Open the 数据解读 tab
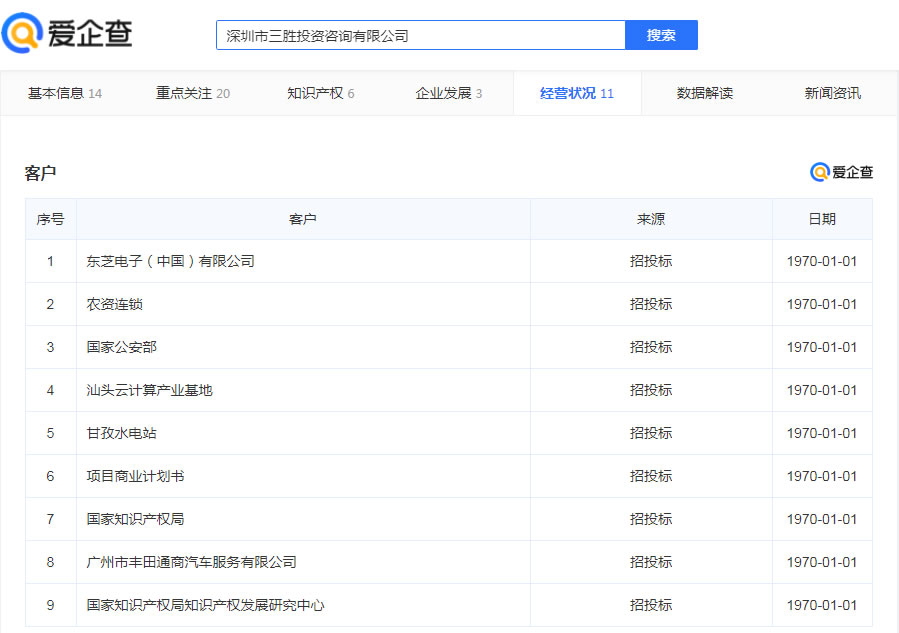The width and height of the screenshot is (899, 633). pos(705,93)
